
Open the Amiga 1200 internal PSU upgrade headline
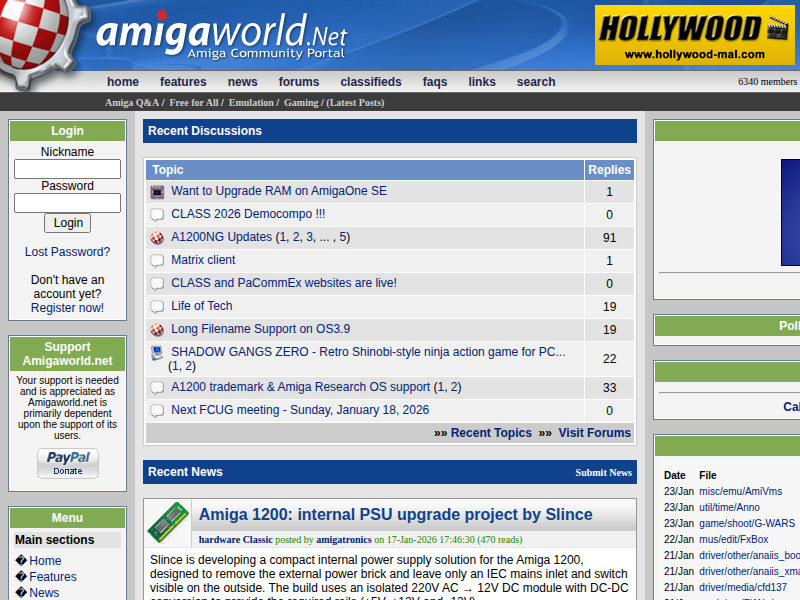[395, 515]
